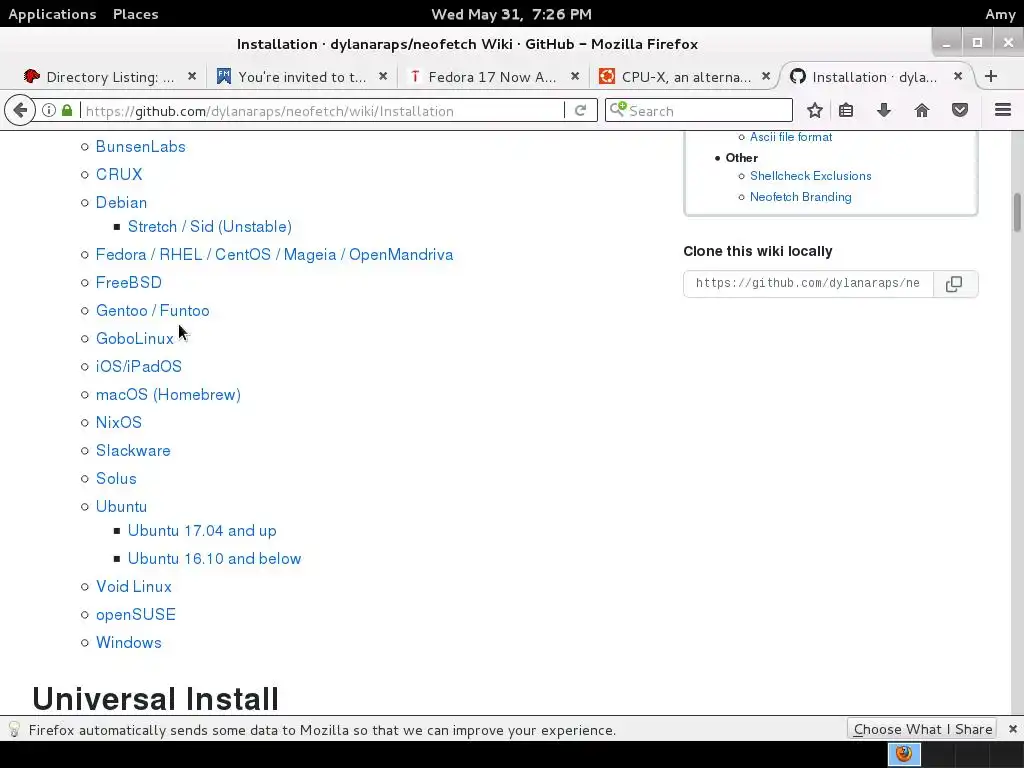This screenshot has width=1024, height=768.
Task: Select the wiki clone URL field
Action: click(x=808, y=283)
